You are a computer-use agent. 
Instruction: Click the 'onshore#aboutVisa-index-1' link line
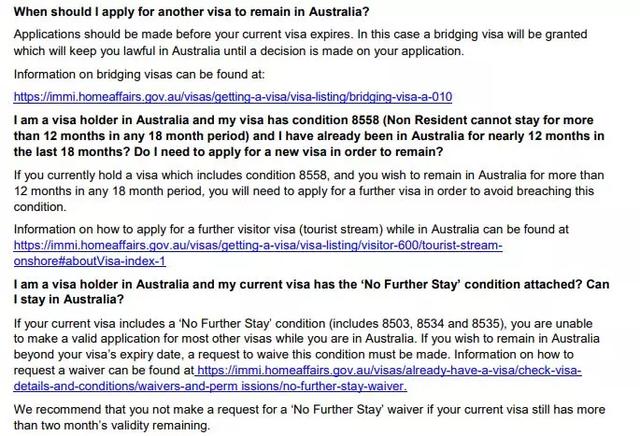pos(89,260)
